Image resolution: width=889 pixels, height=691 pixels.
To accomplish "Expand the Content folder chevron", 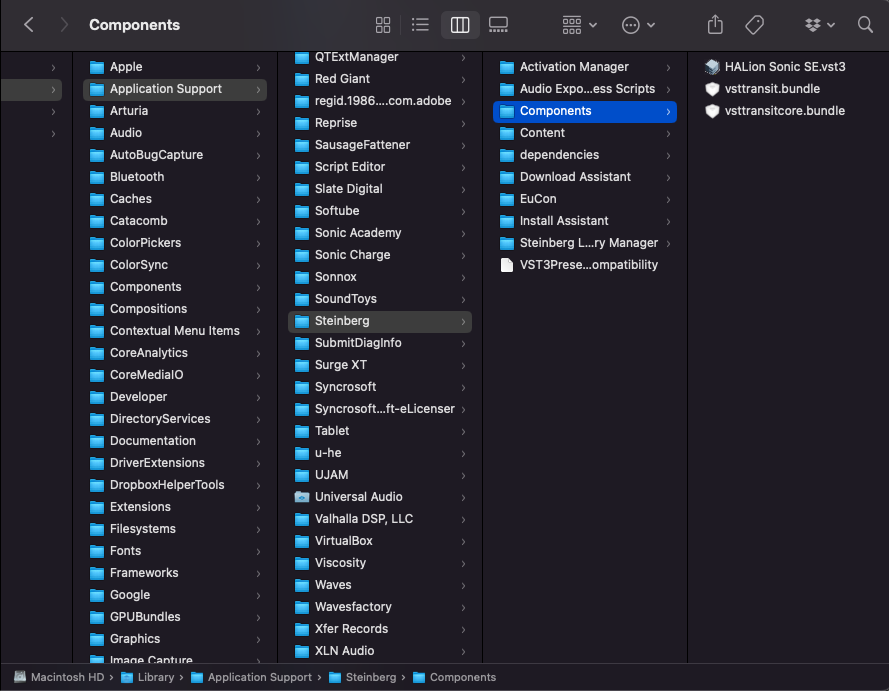I will (668, 133).
